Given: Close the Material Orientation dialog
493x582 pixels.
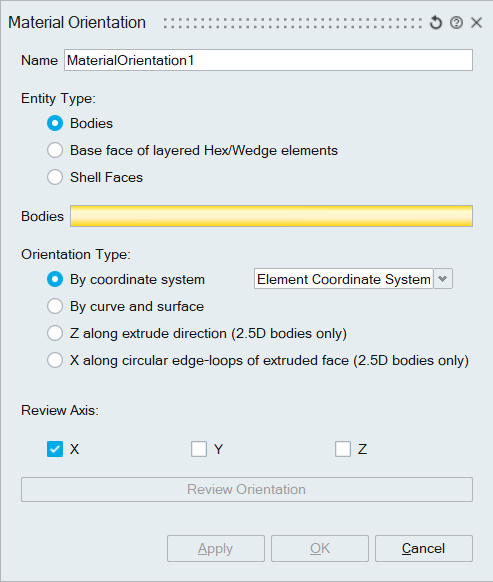Looking at the screenshot, I should [476, 23].
